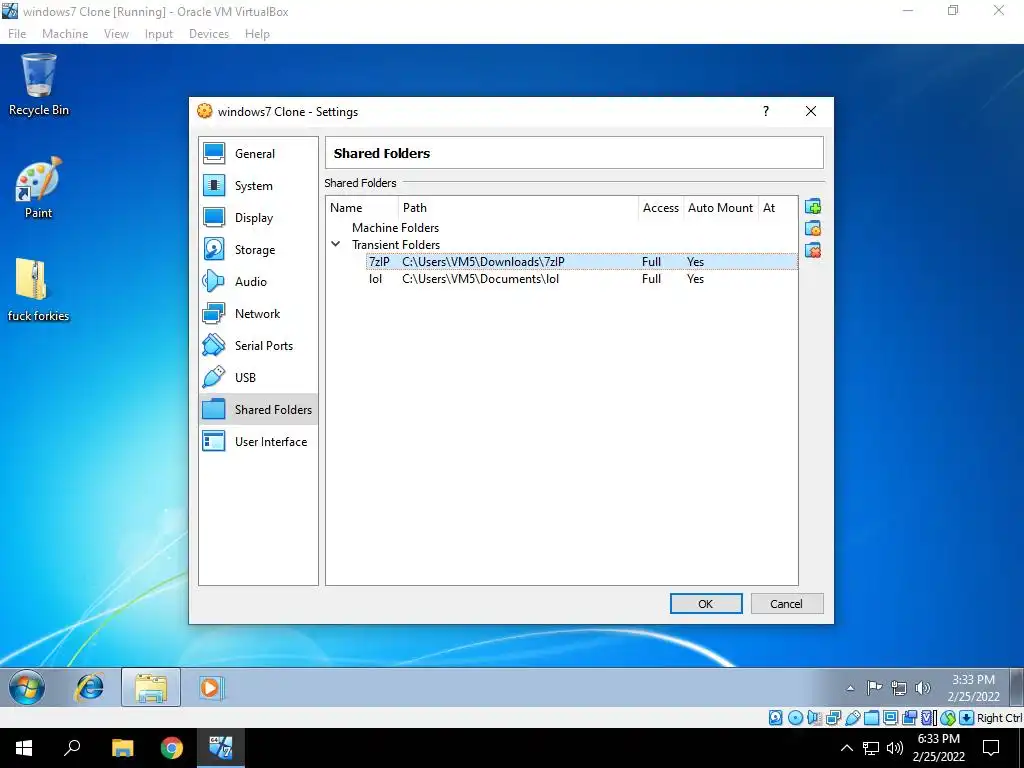Image resolution: width=1024 pixels, height=768 pixels.
Task: Click the recording status bar icon
Action: click(x=909, y=718)
